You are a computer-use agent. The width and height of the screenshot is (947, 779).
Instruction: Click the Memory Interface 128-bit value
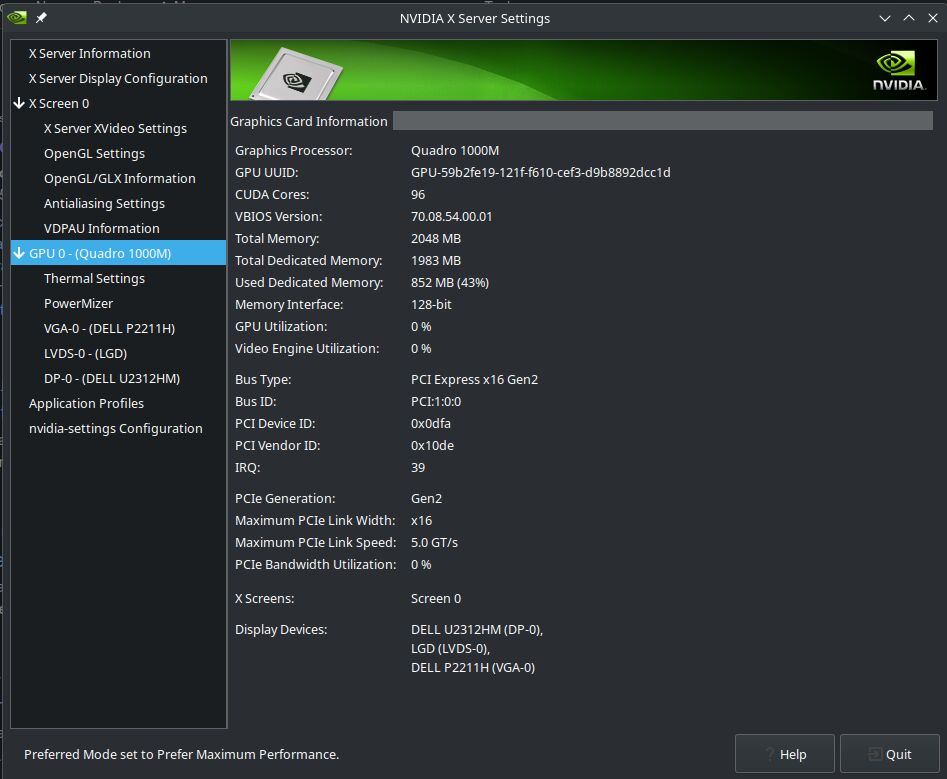coord(431,305)
